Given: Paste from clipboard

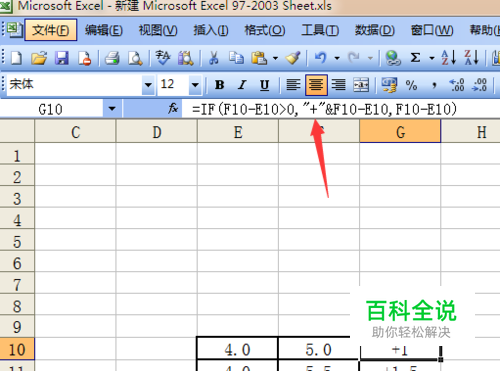Looking at the screenshot, I should pos(259,58).
